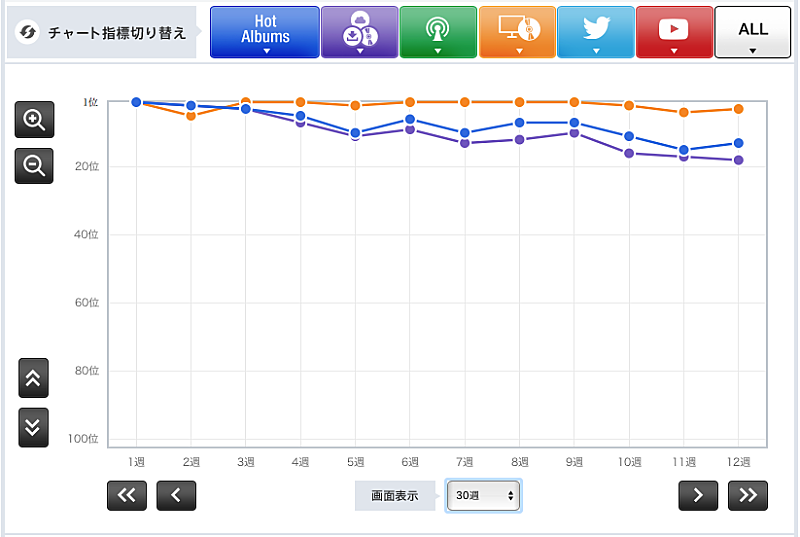Viewport: 800px width, 537px height.
Task: Click the purple data point at week 12
Action: click(738, 160)
